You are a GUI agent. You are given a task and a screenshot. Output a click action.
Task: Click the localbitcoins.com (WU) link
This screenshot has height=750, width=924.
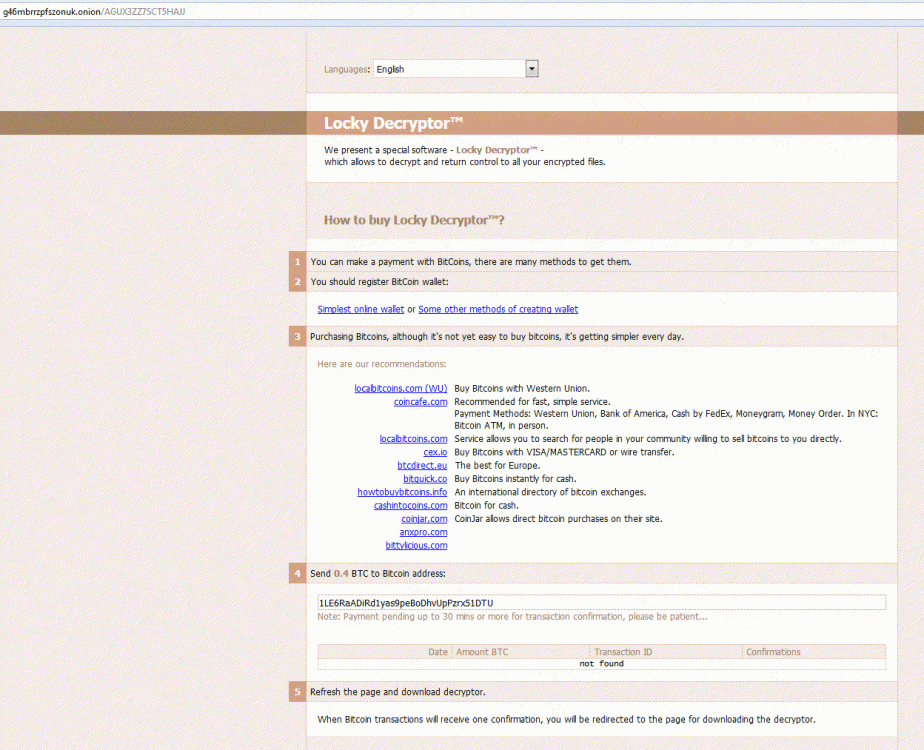tap(401, 388)
